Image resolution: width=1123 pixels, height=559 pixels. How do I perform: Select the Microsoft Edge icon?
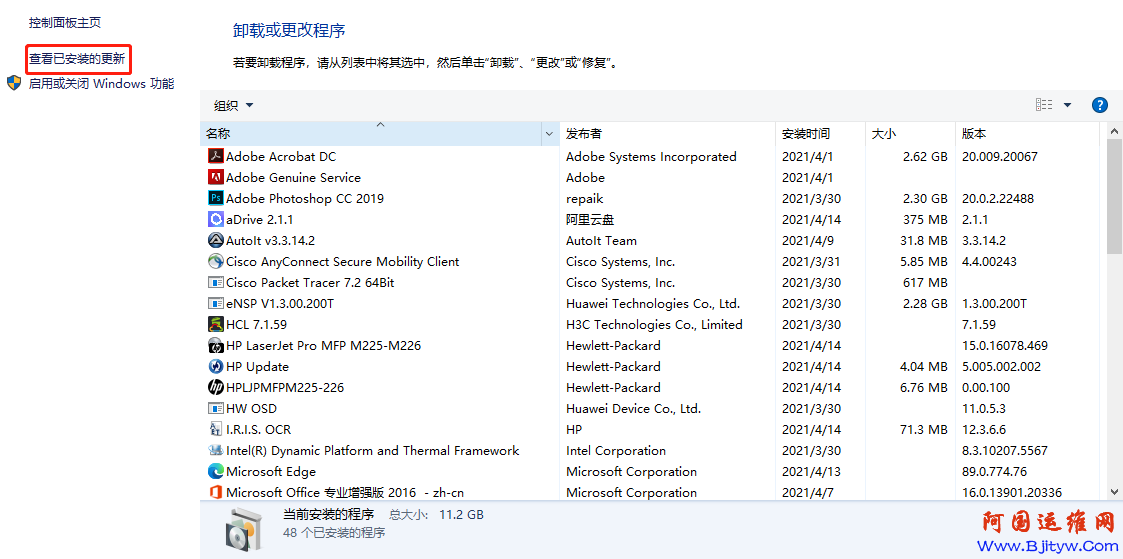pyautogui.click(x=215, y=471)
